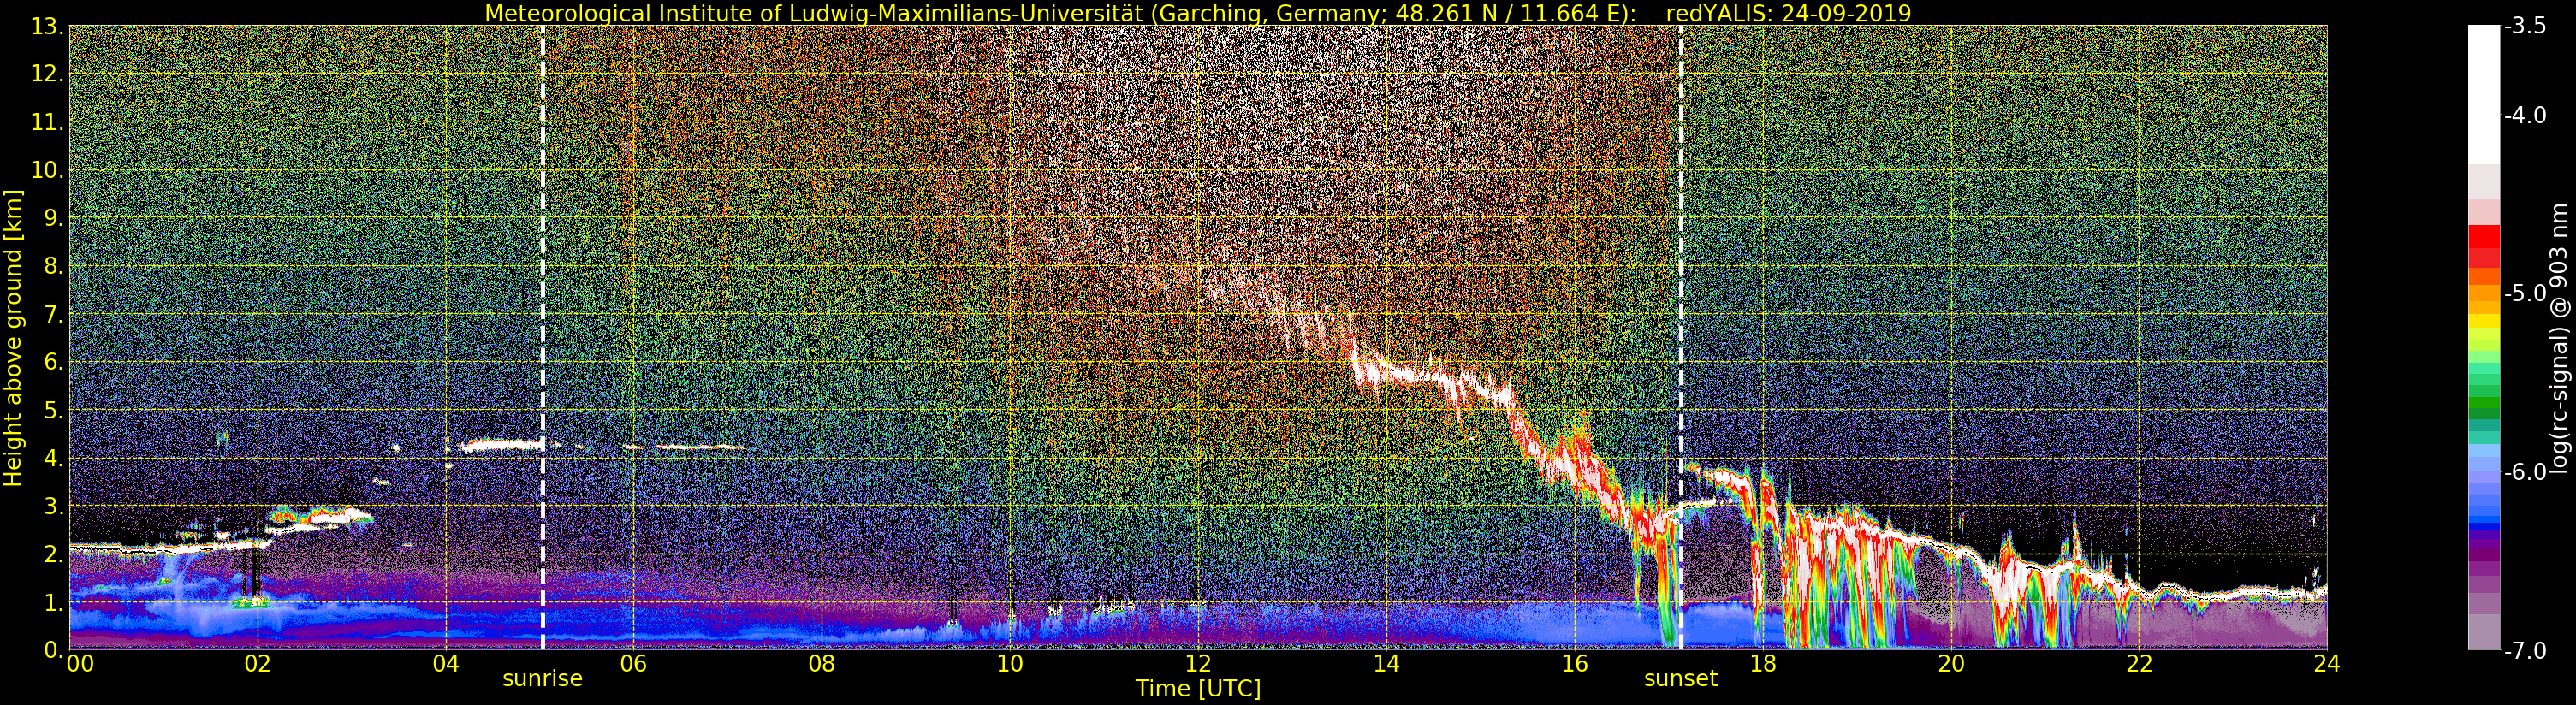Viewport: 2576px width, 705px height.
Task: Click the "sunset" label below the time axis
Action: pyautogui.click(x=1680, y=678)
